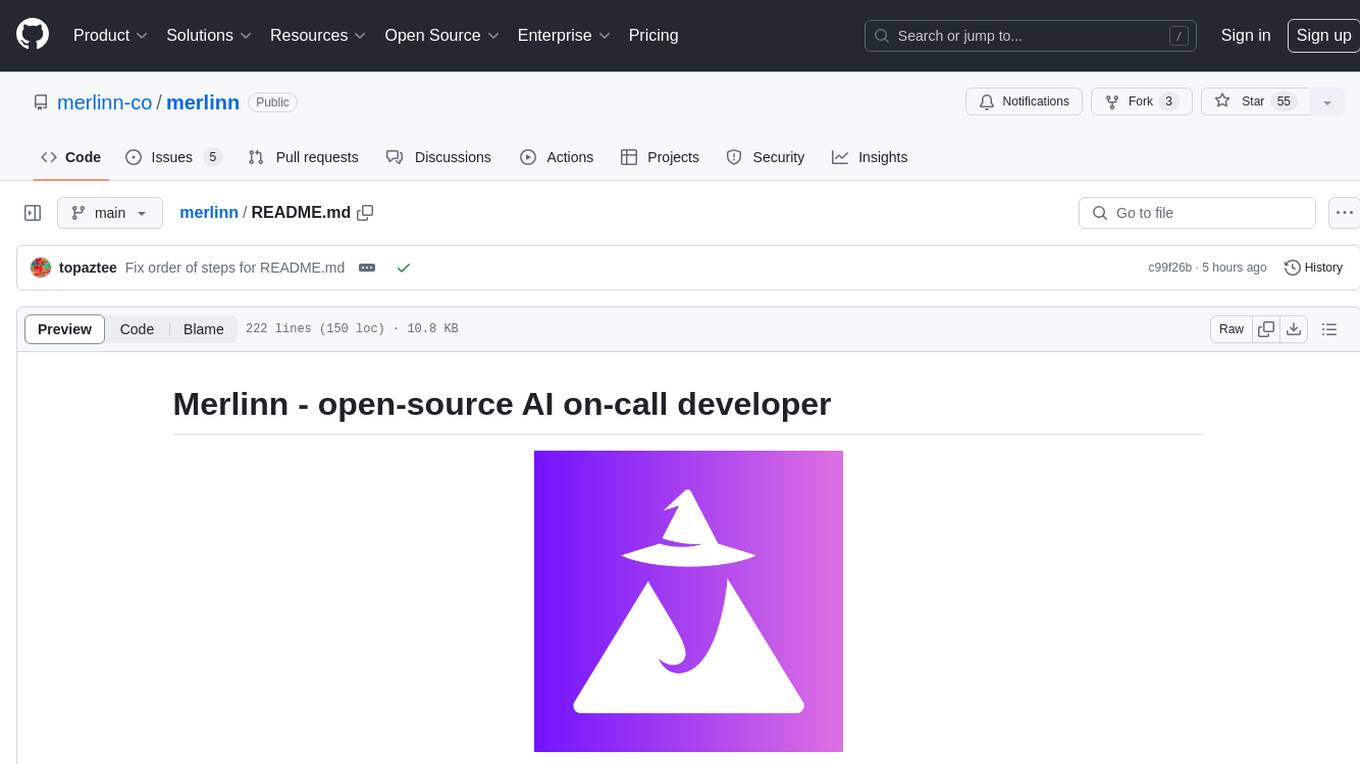Open the Actions tab
The height and width of the screenshot is (764, 1360).
(557, 157)
